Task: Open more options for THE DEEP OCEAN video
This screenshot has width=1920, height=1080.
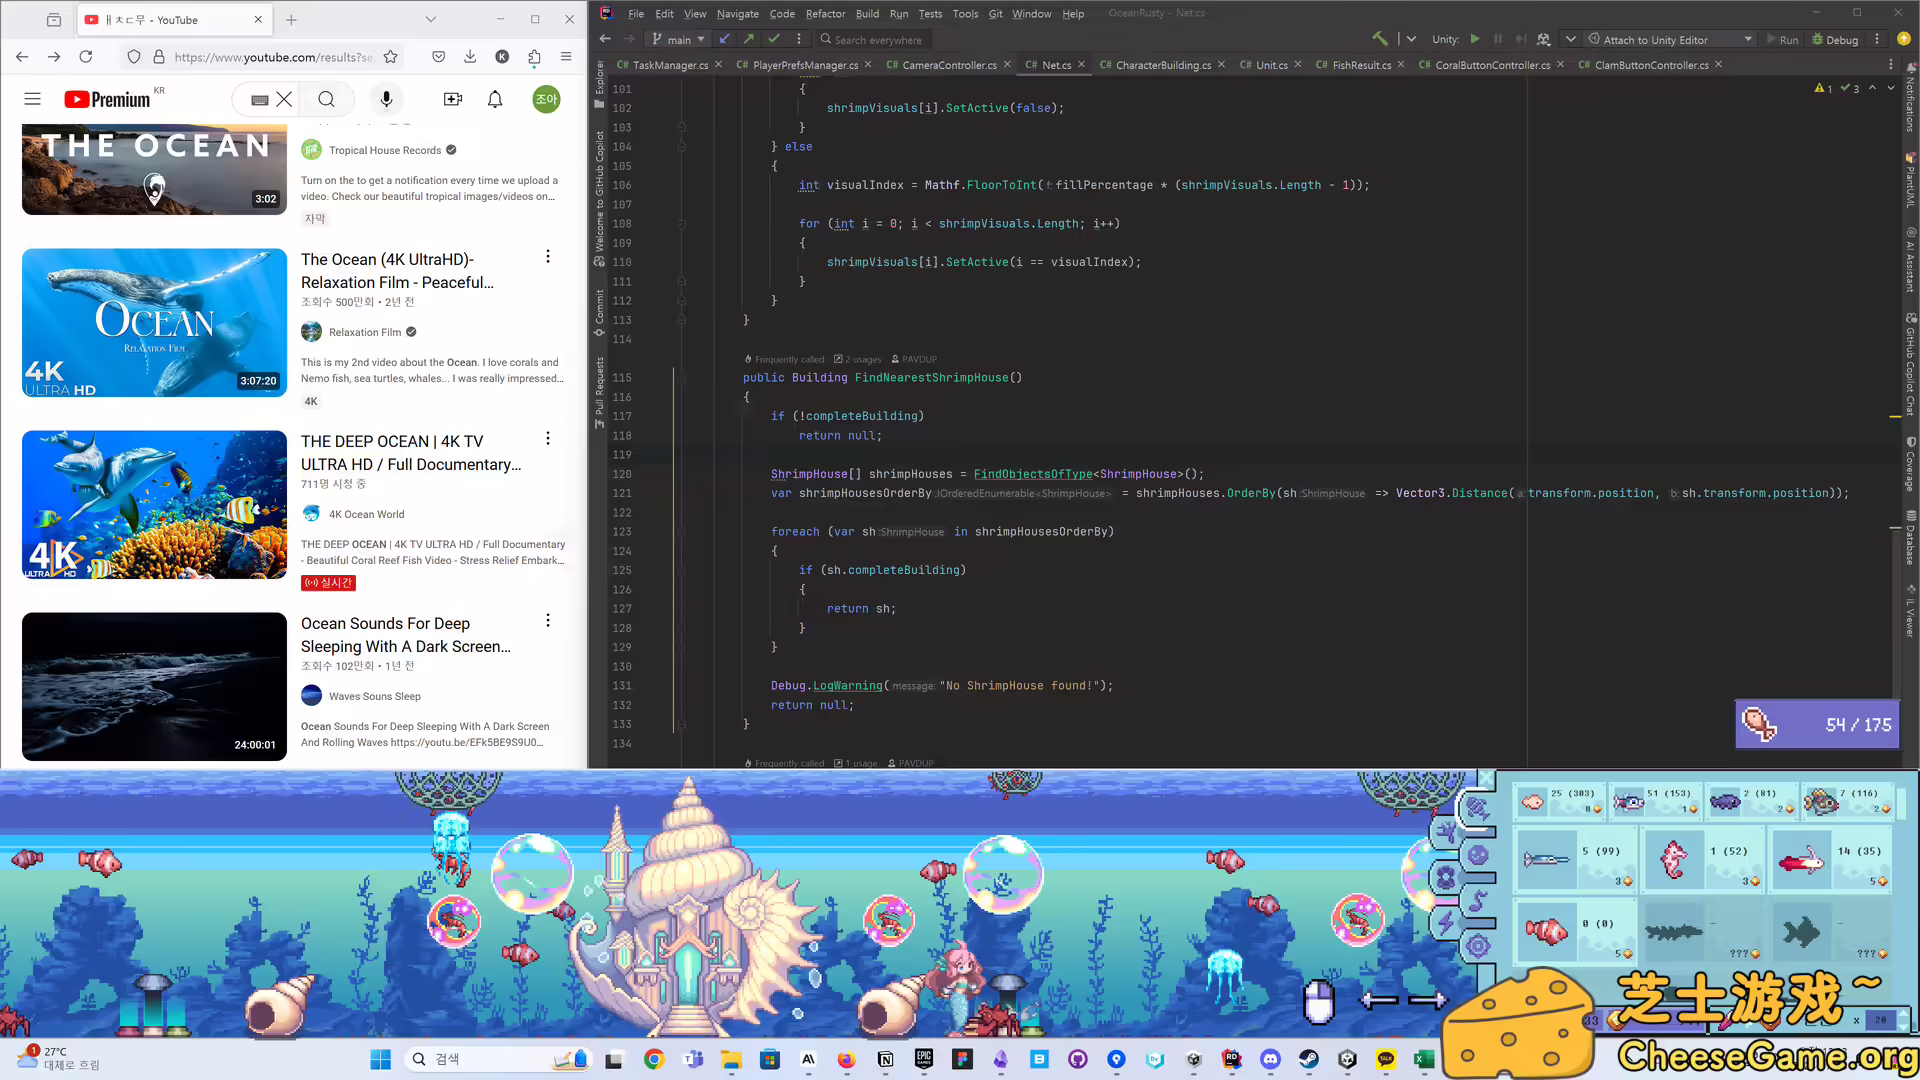Action: point(547,439)
